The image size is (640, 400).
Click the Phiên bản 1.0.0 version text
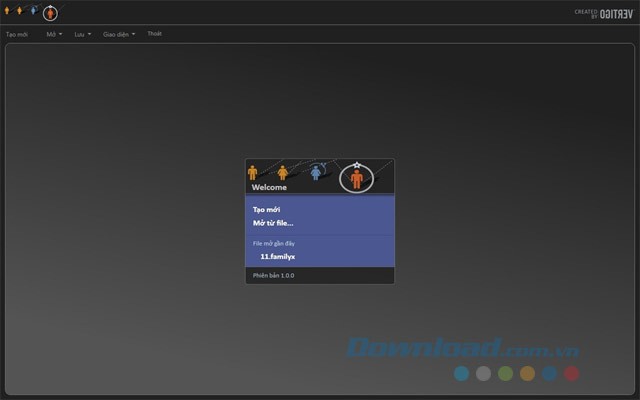[x=273, y=274]
